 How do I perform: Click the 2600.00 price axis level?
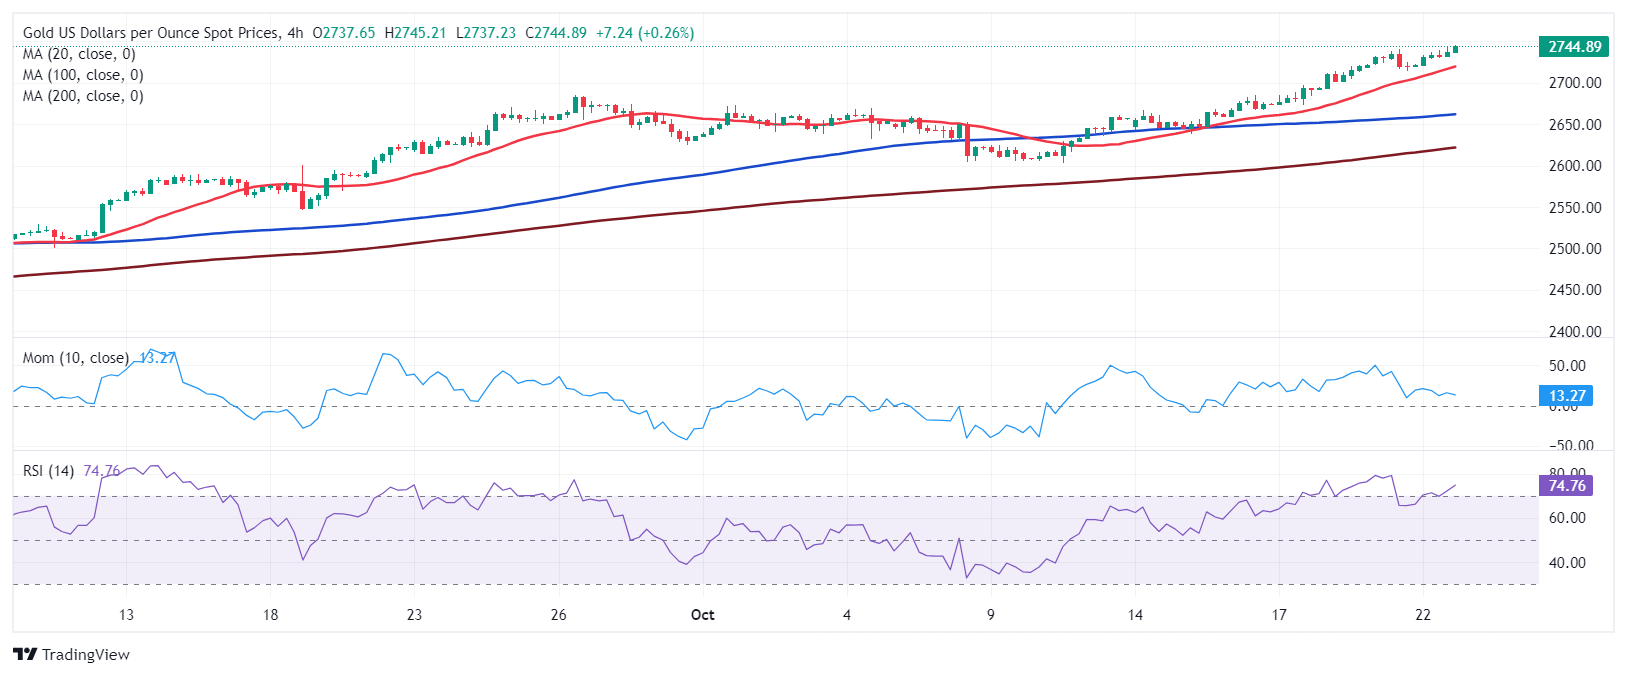pos(1574,166)
